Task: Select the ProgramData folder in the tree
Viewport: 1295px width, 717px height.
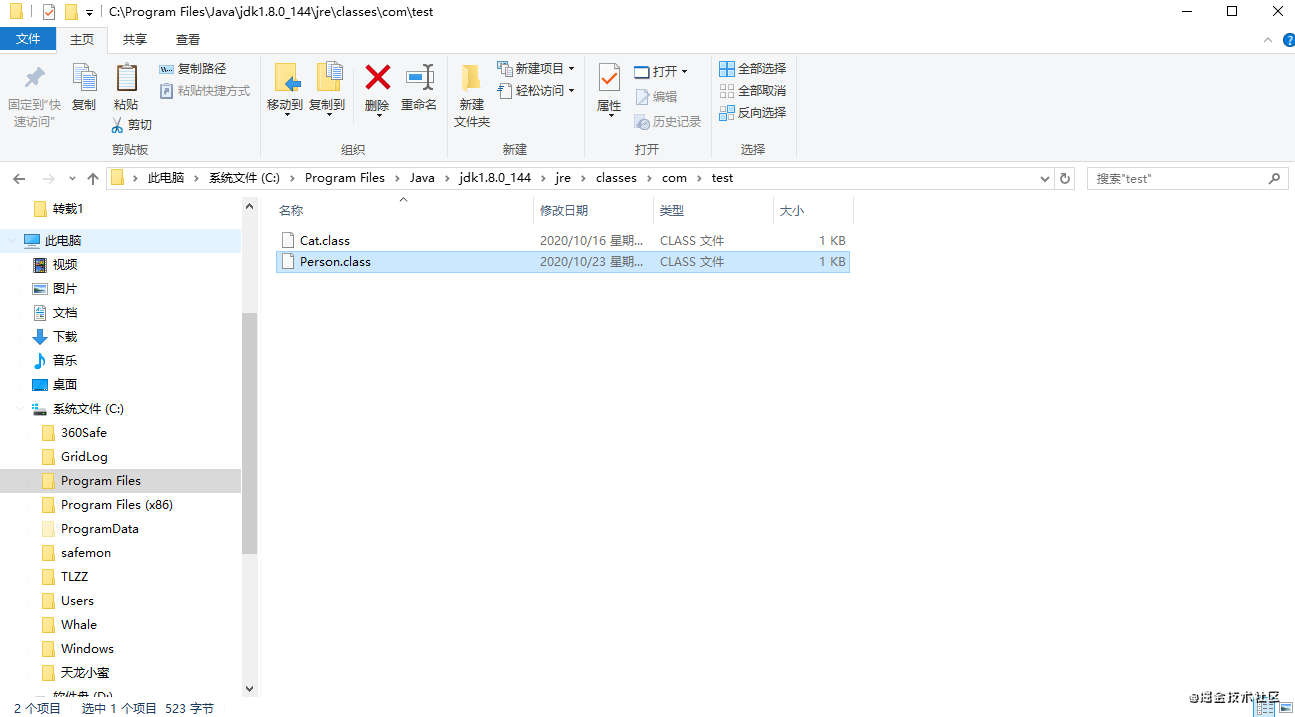Action: [90, 529]
